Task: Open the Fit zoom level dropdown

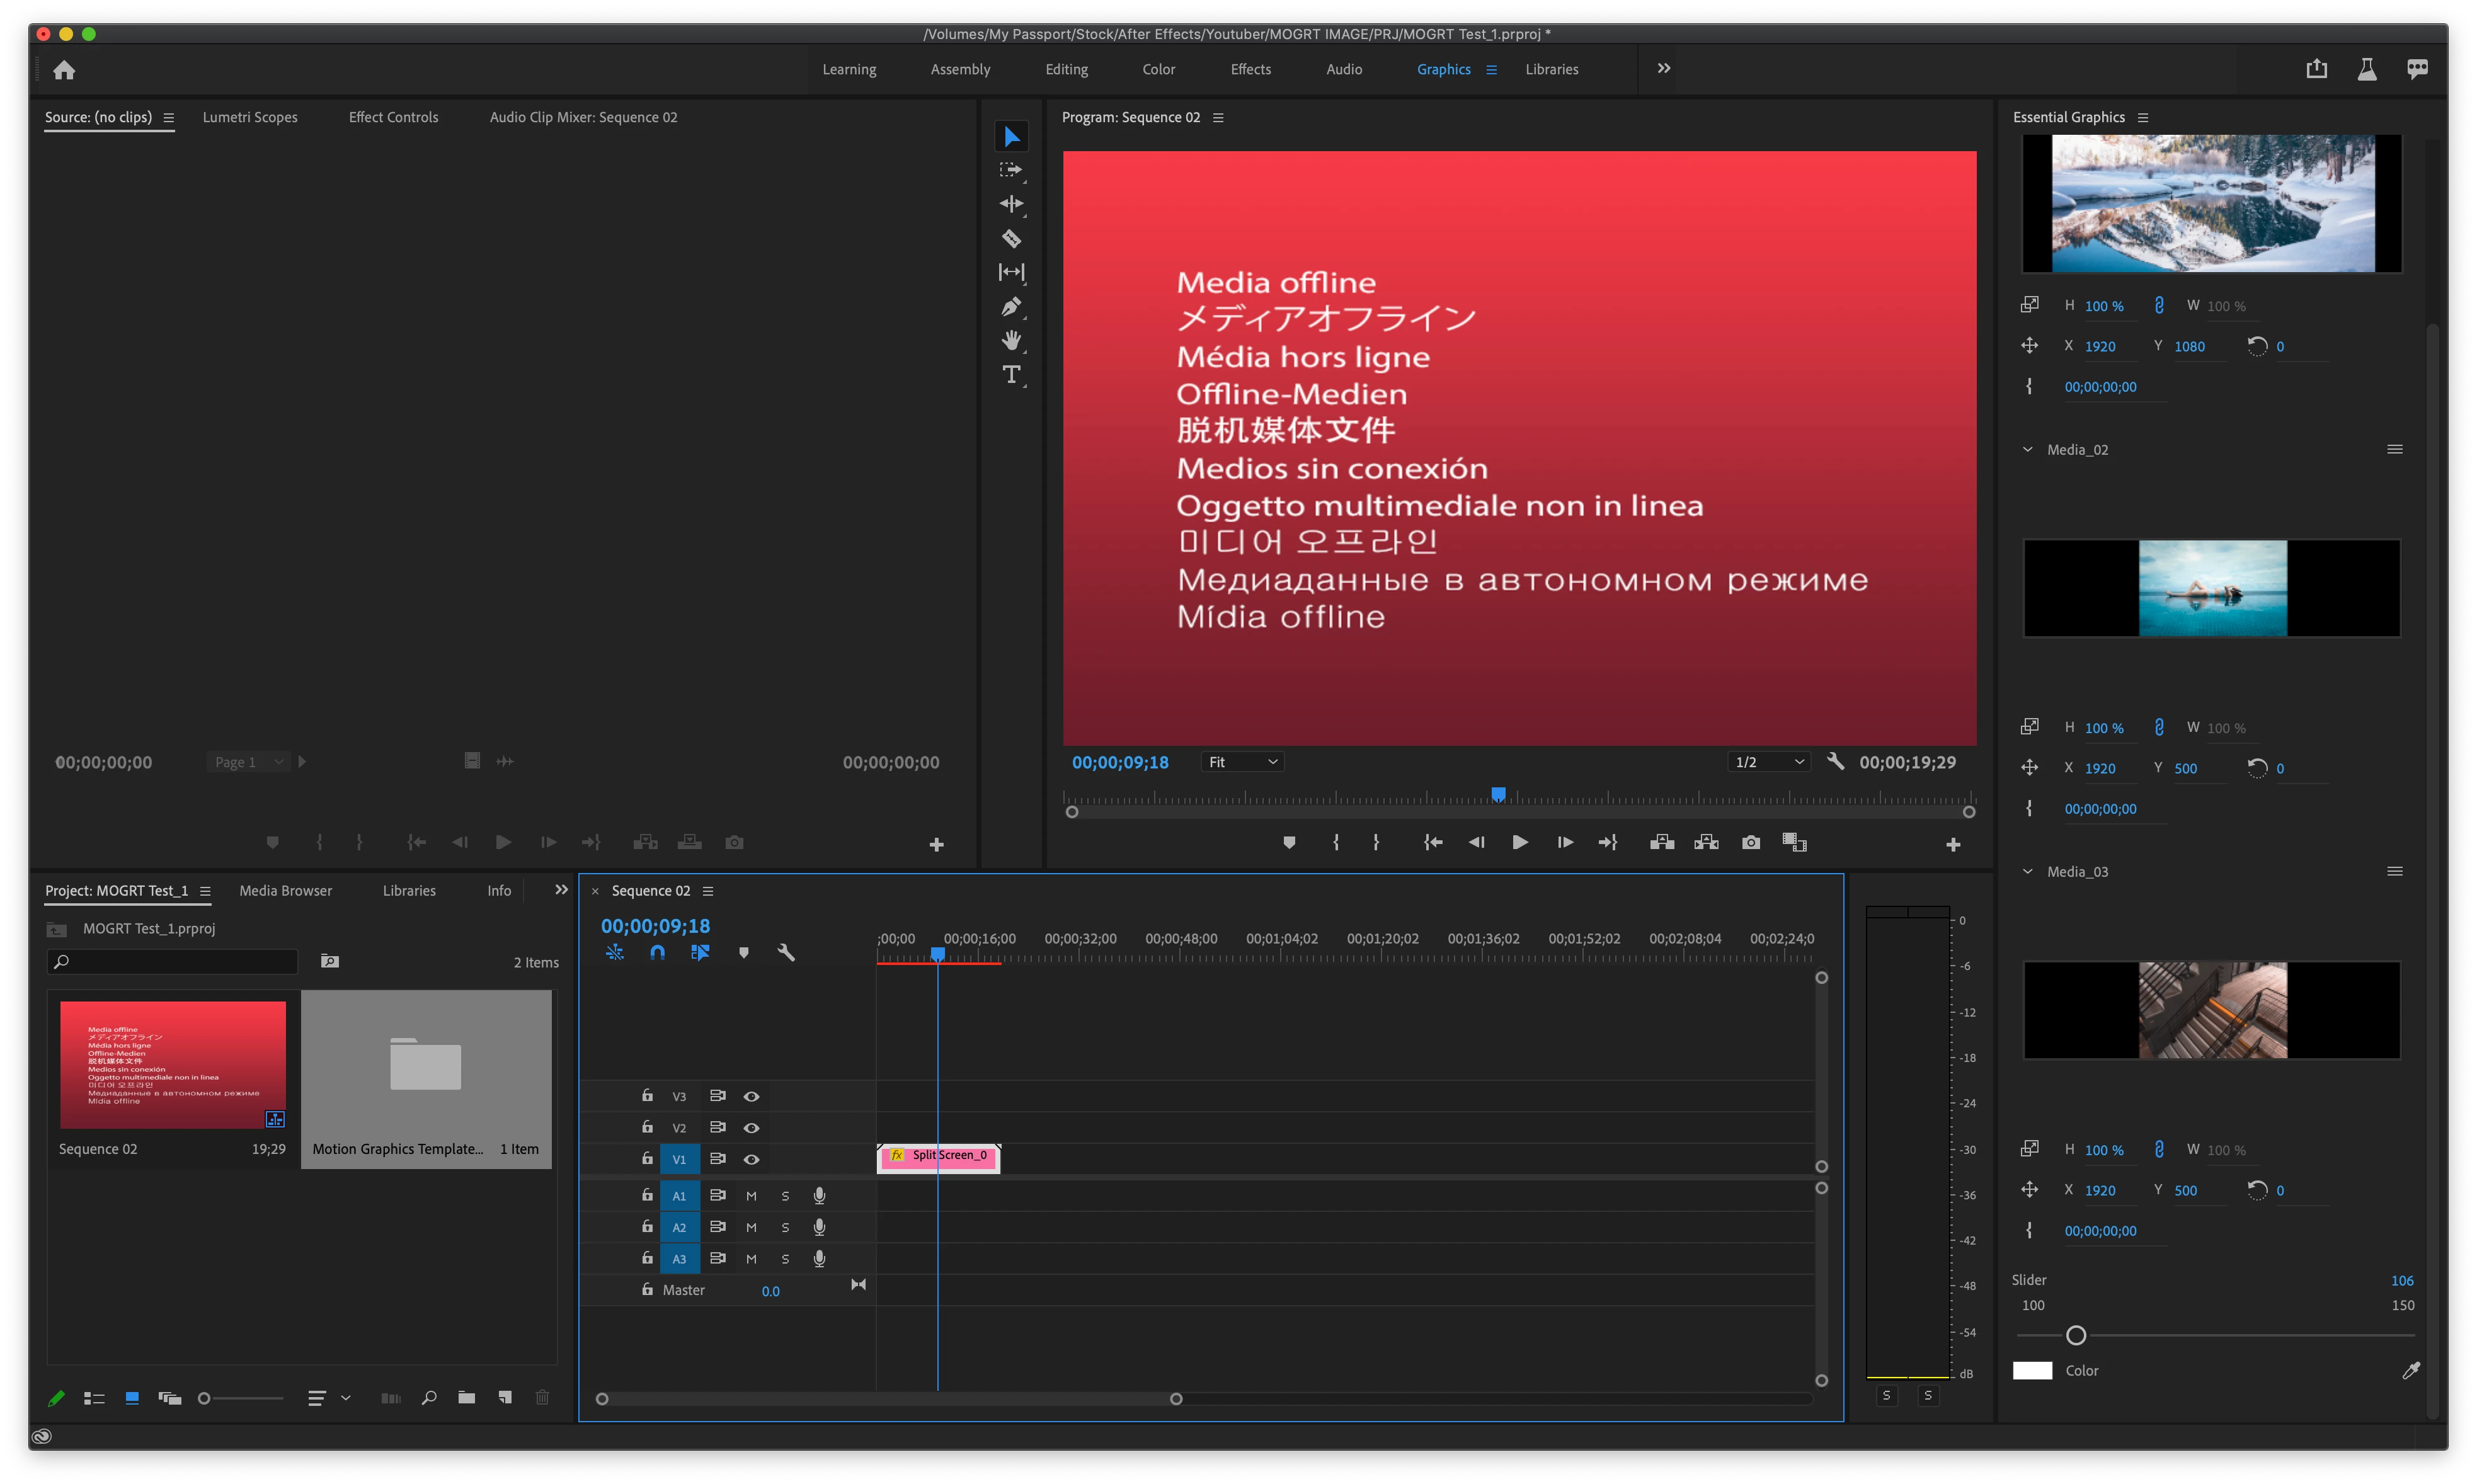Action: pyautogui.click(x=1242, y=762)
